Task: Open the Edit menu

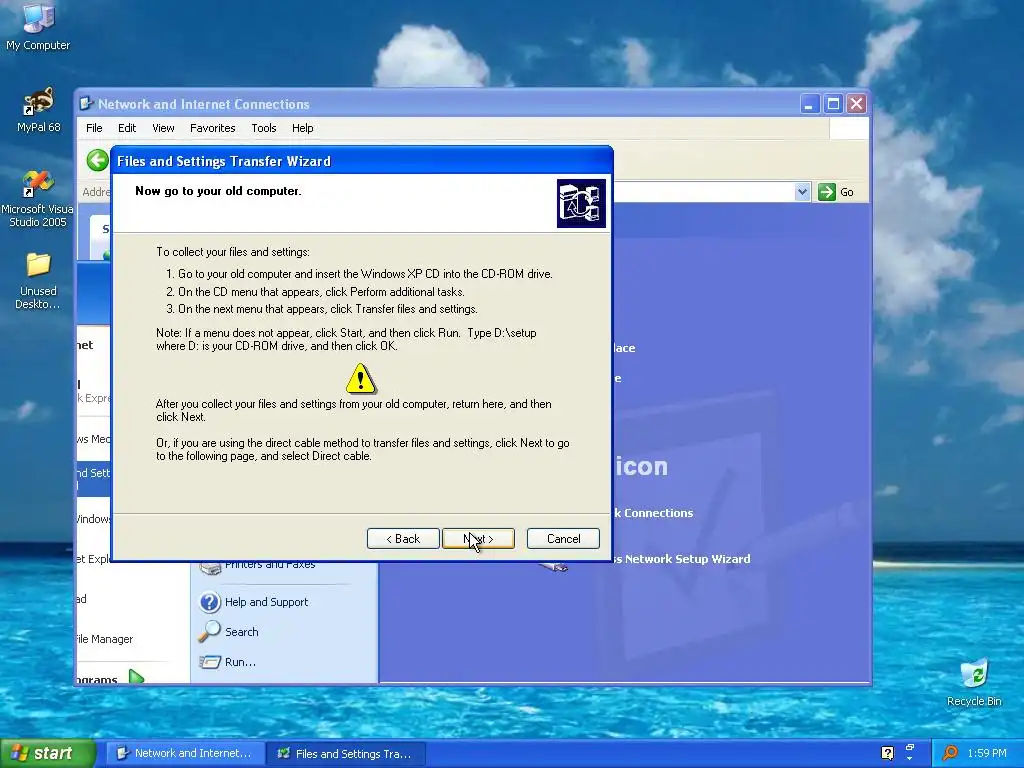Action: tap(127, 128)
